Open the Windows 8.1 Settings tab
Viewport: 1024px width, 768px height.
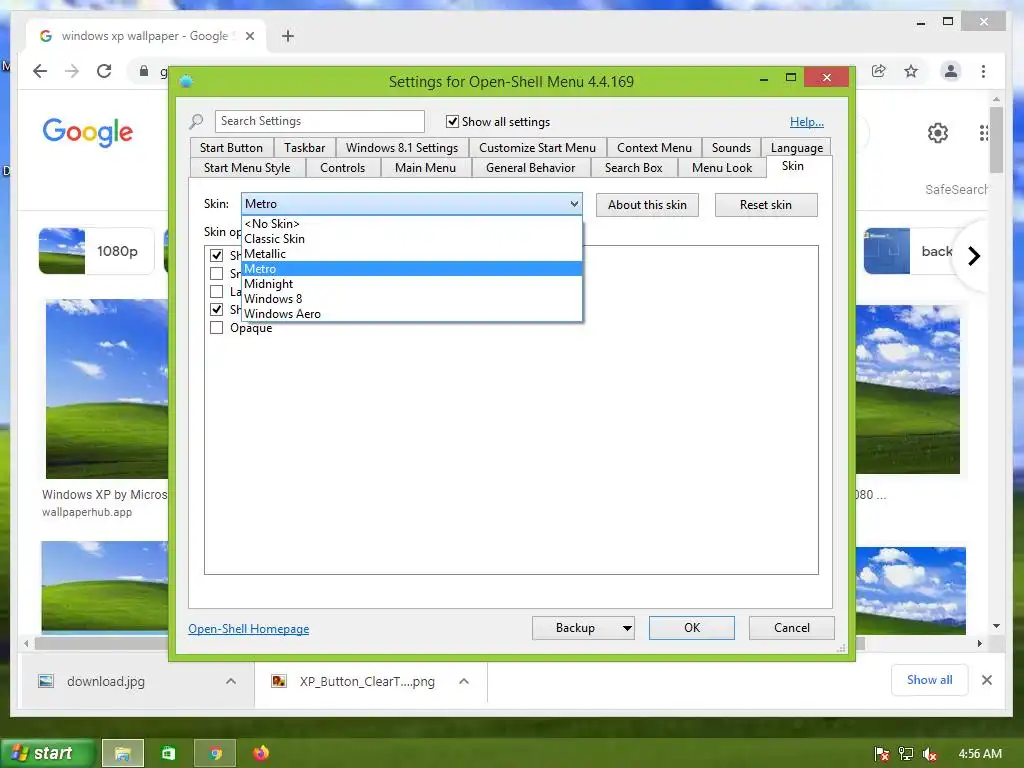(x=402, y=148)
